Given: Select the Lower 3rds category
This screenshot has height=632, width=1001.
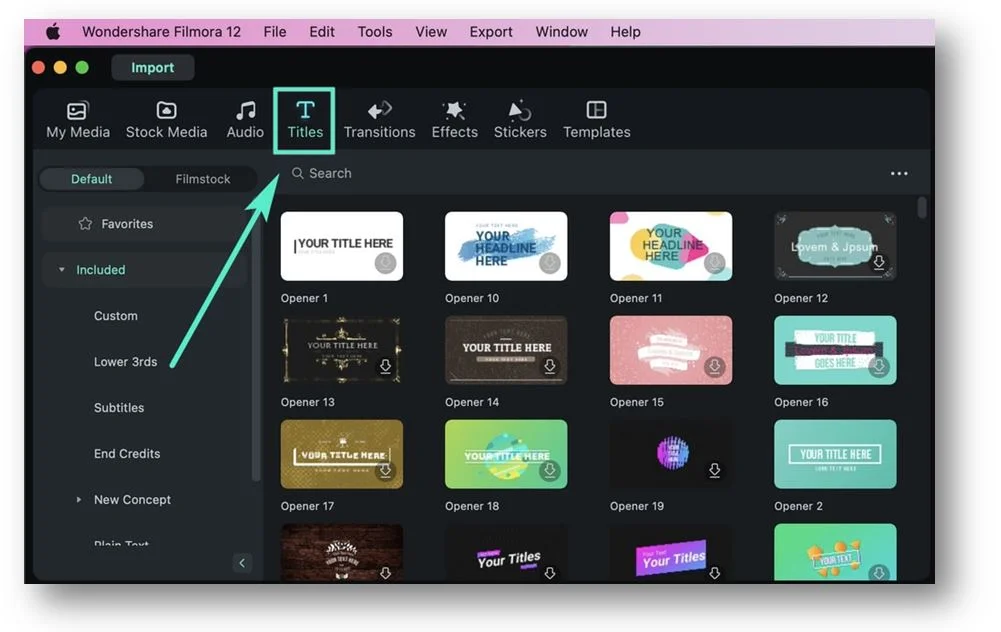Looking at the screenshot, I should point(125,361).
